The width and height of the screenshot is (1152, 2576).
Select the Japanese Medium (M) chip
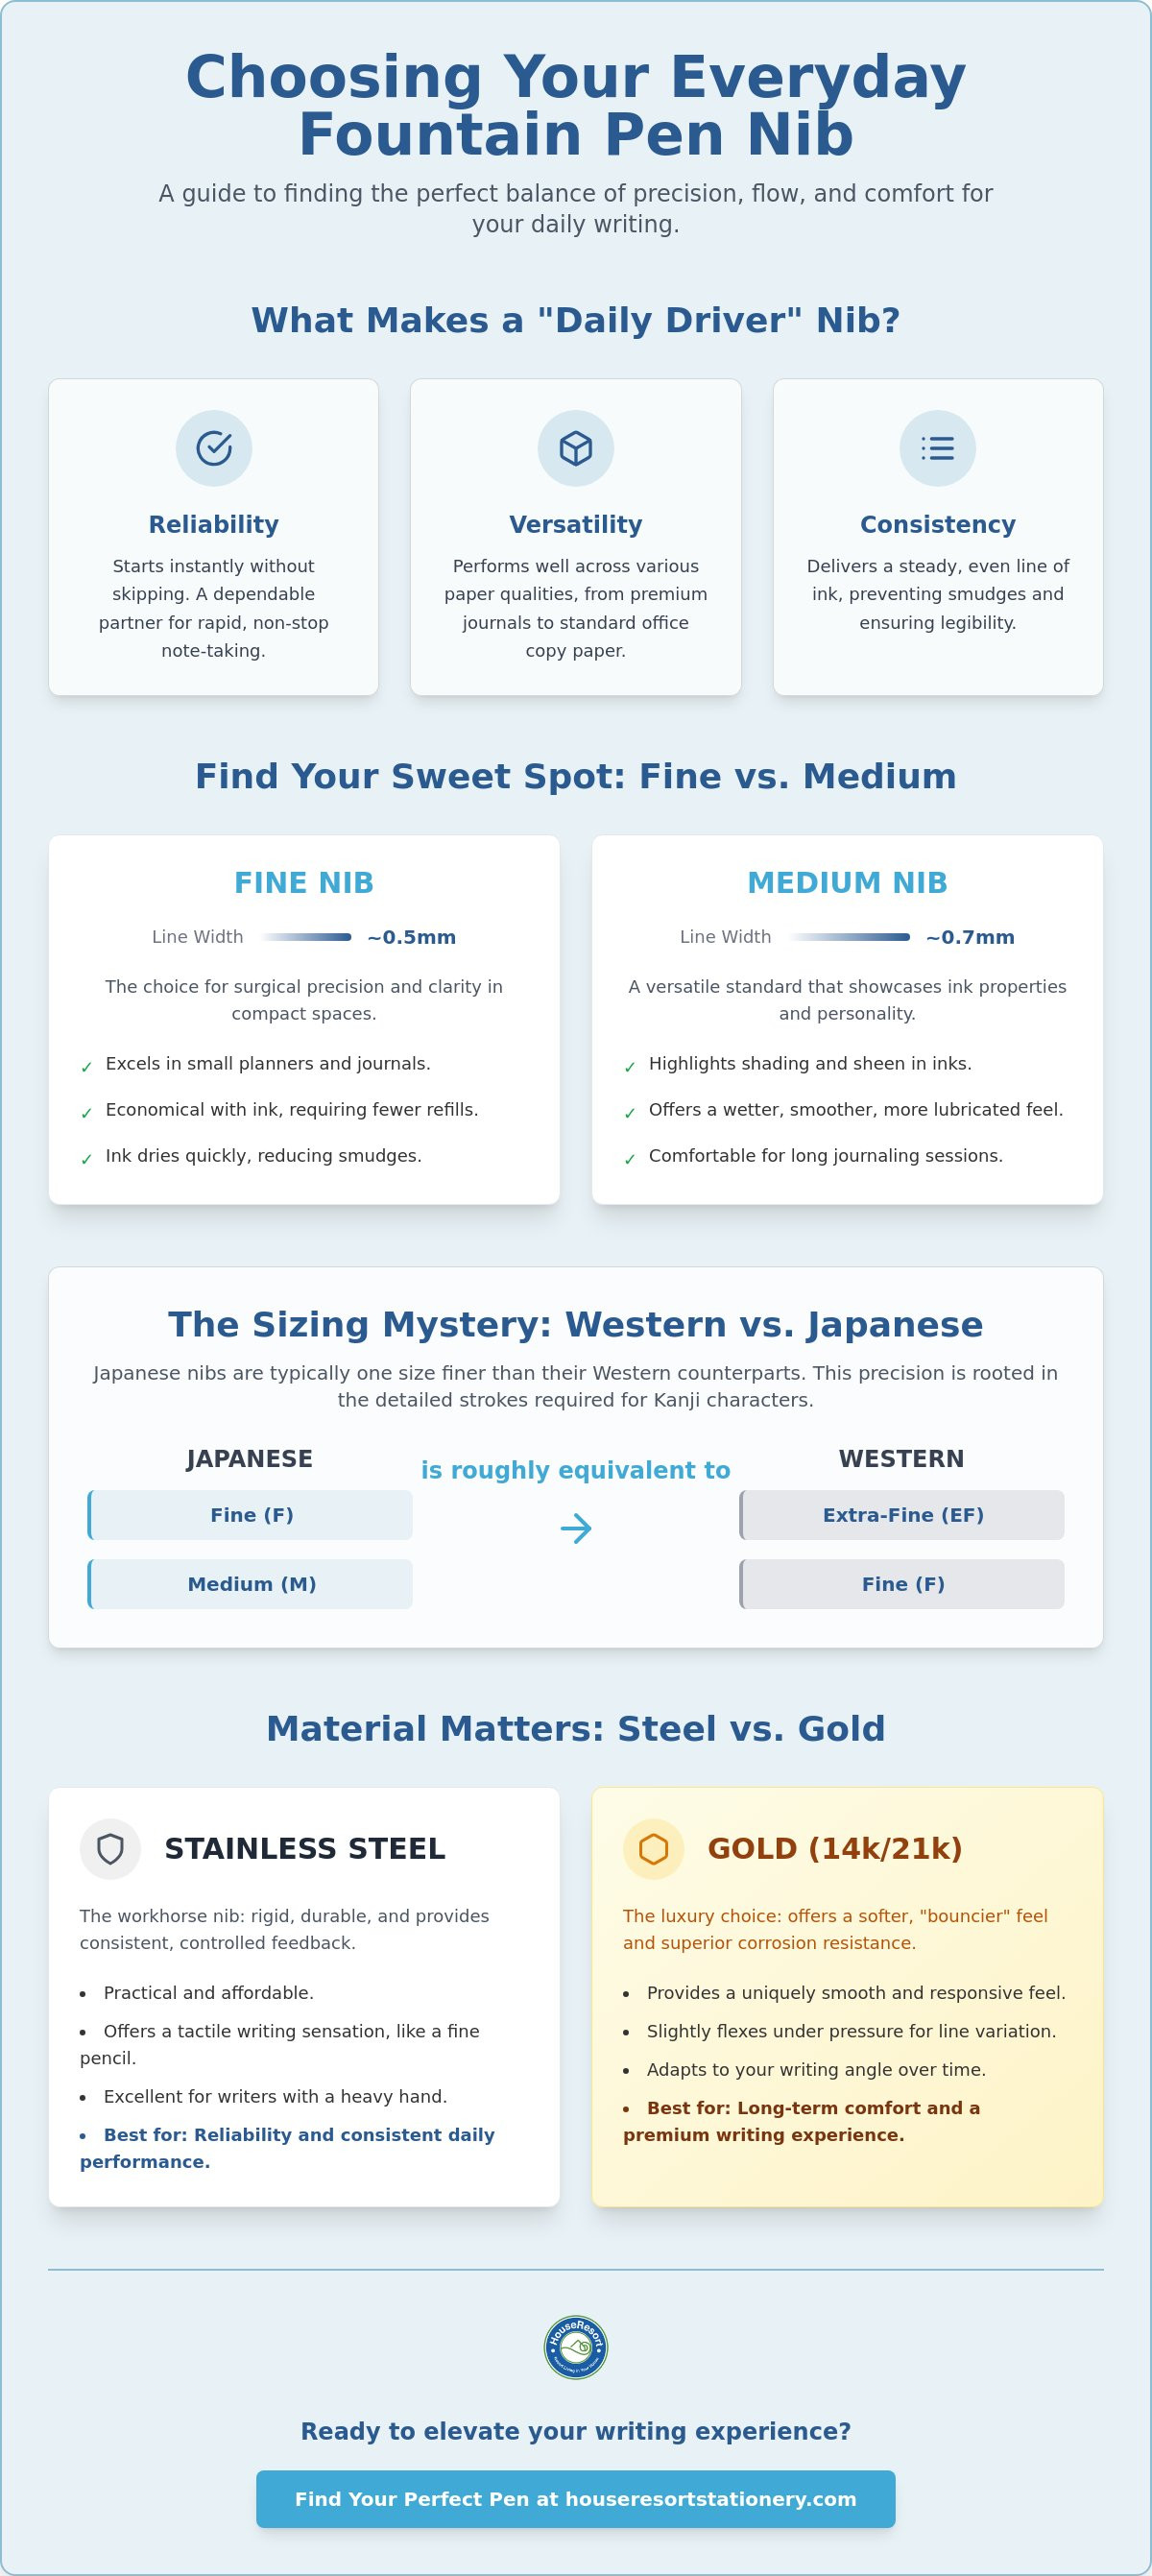tap(250, 1584)
